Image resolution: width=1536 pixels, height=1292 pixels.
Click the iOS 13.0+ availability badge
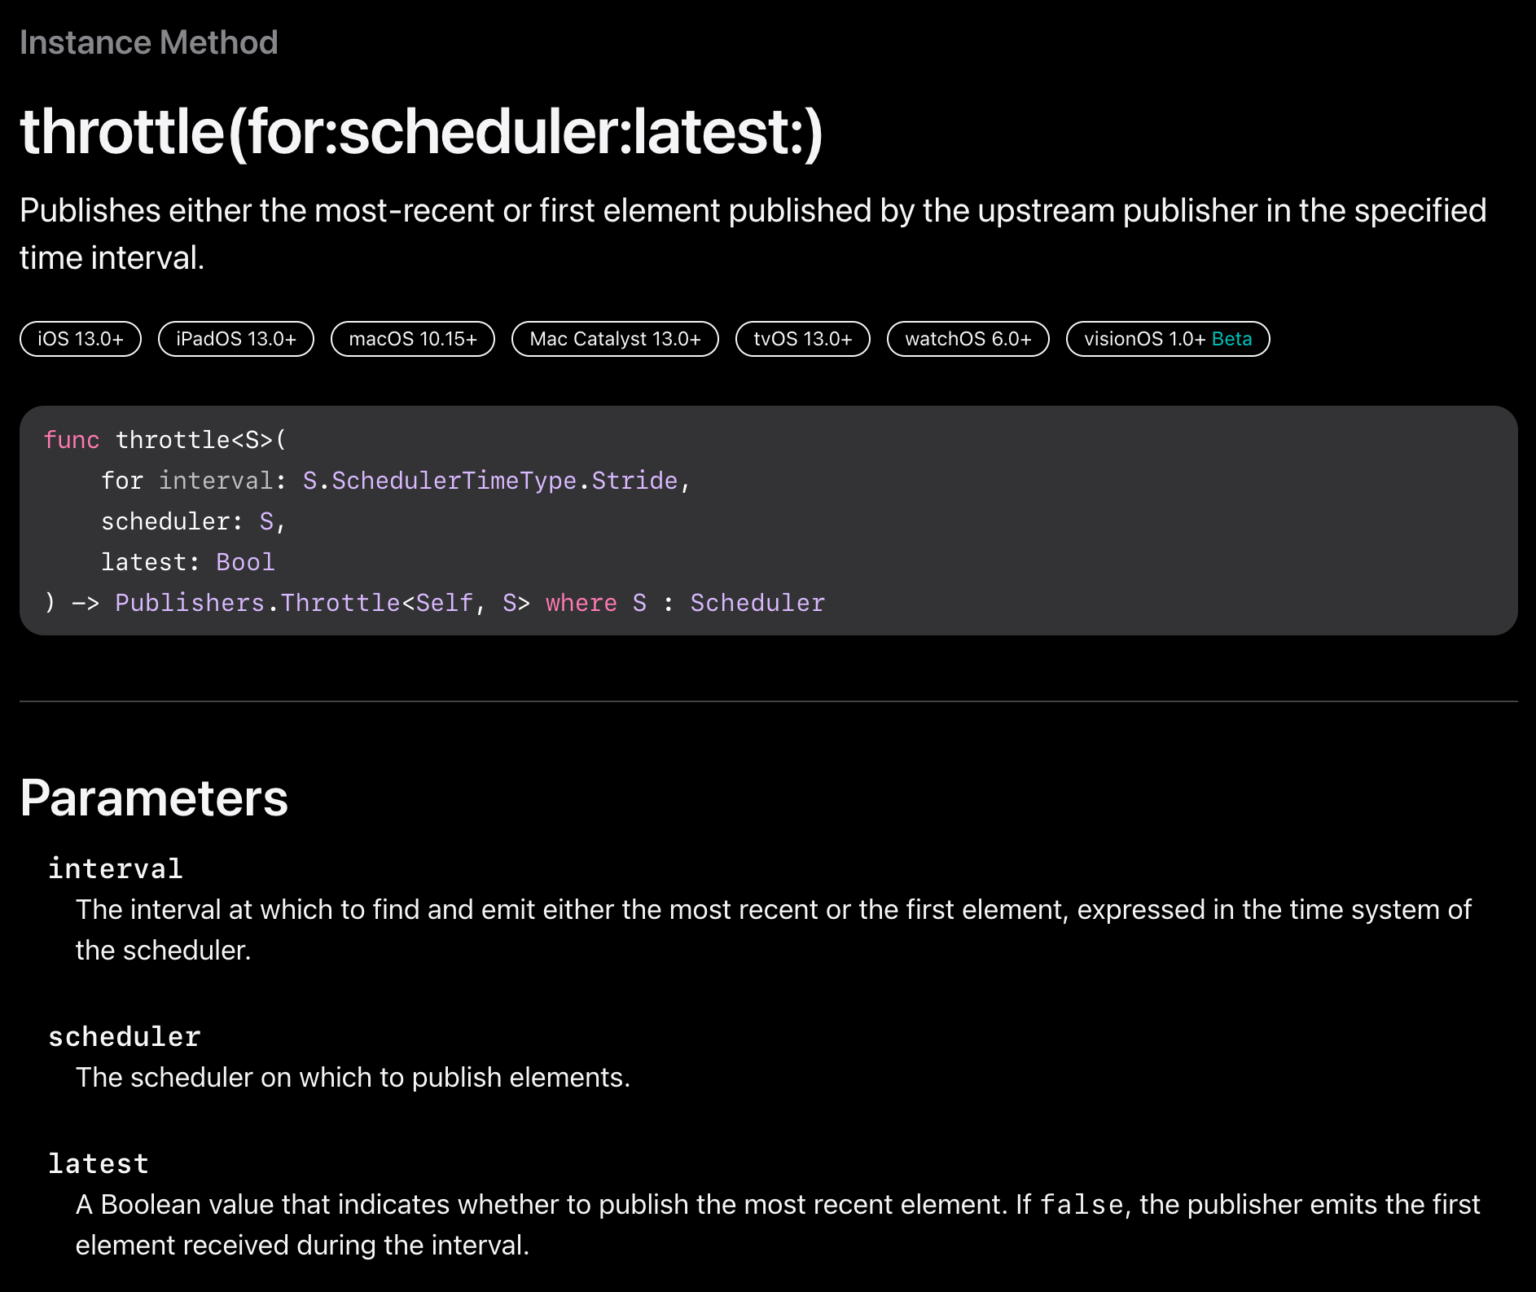80,339
